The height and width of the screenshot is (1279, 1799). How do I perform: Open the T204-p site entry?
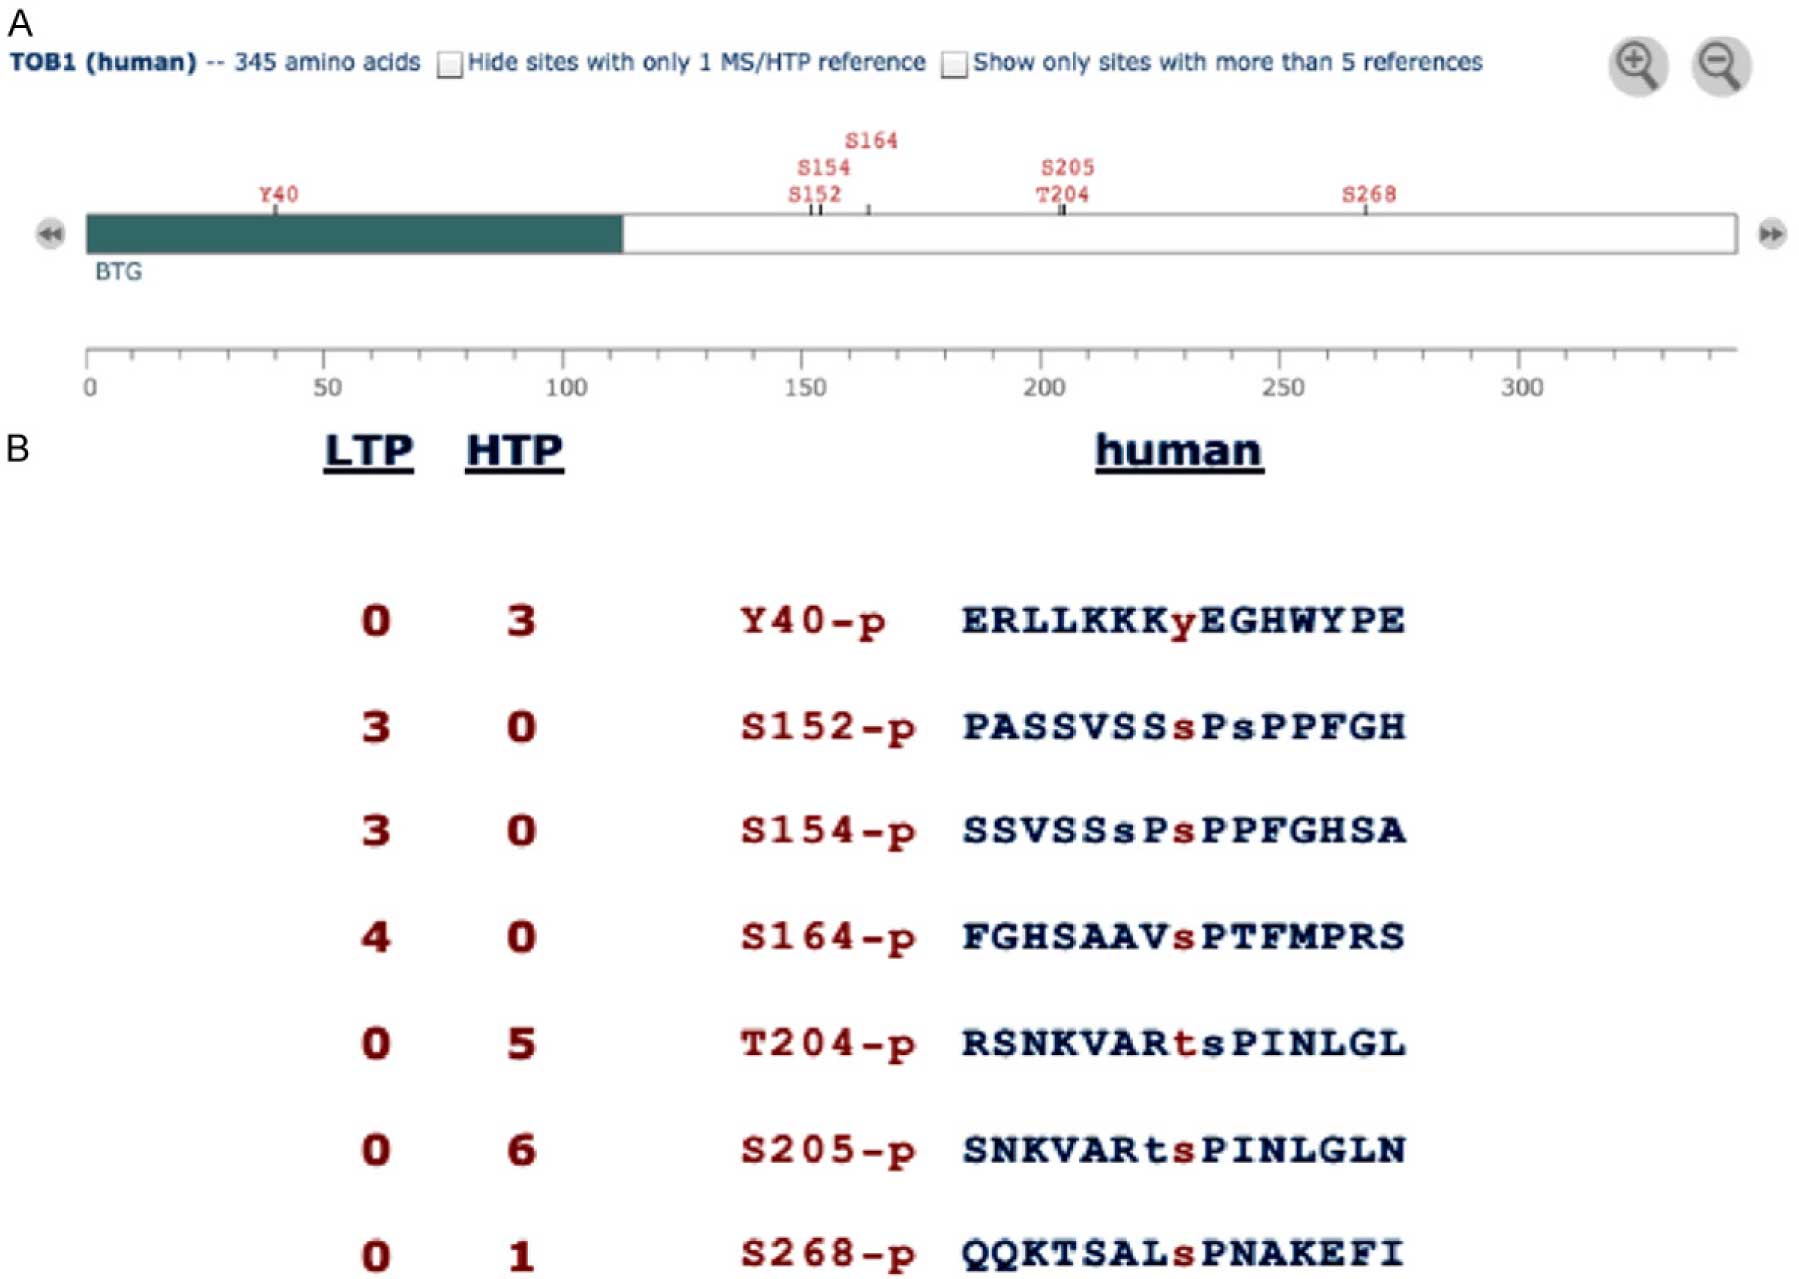tap(827, 1044)
